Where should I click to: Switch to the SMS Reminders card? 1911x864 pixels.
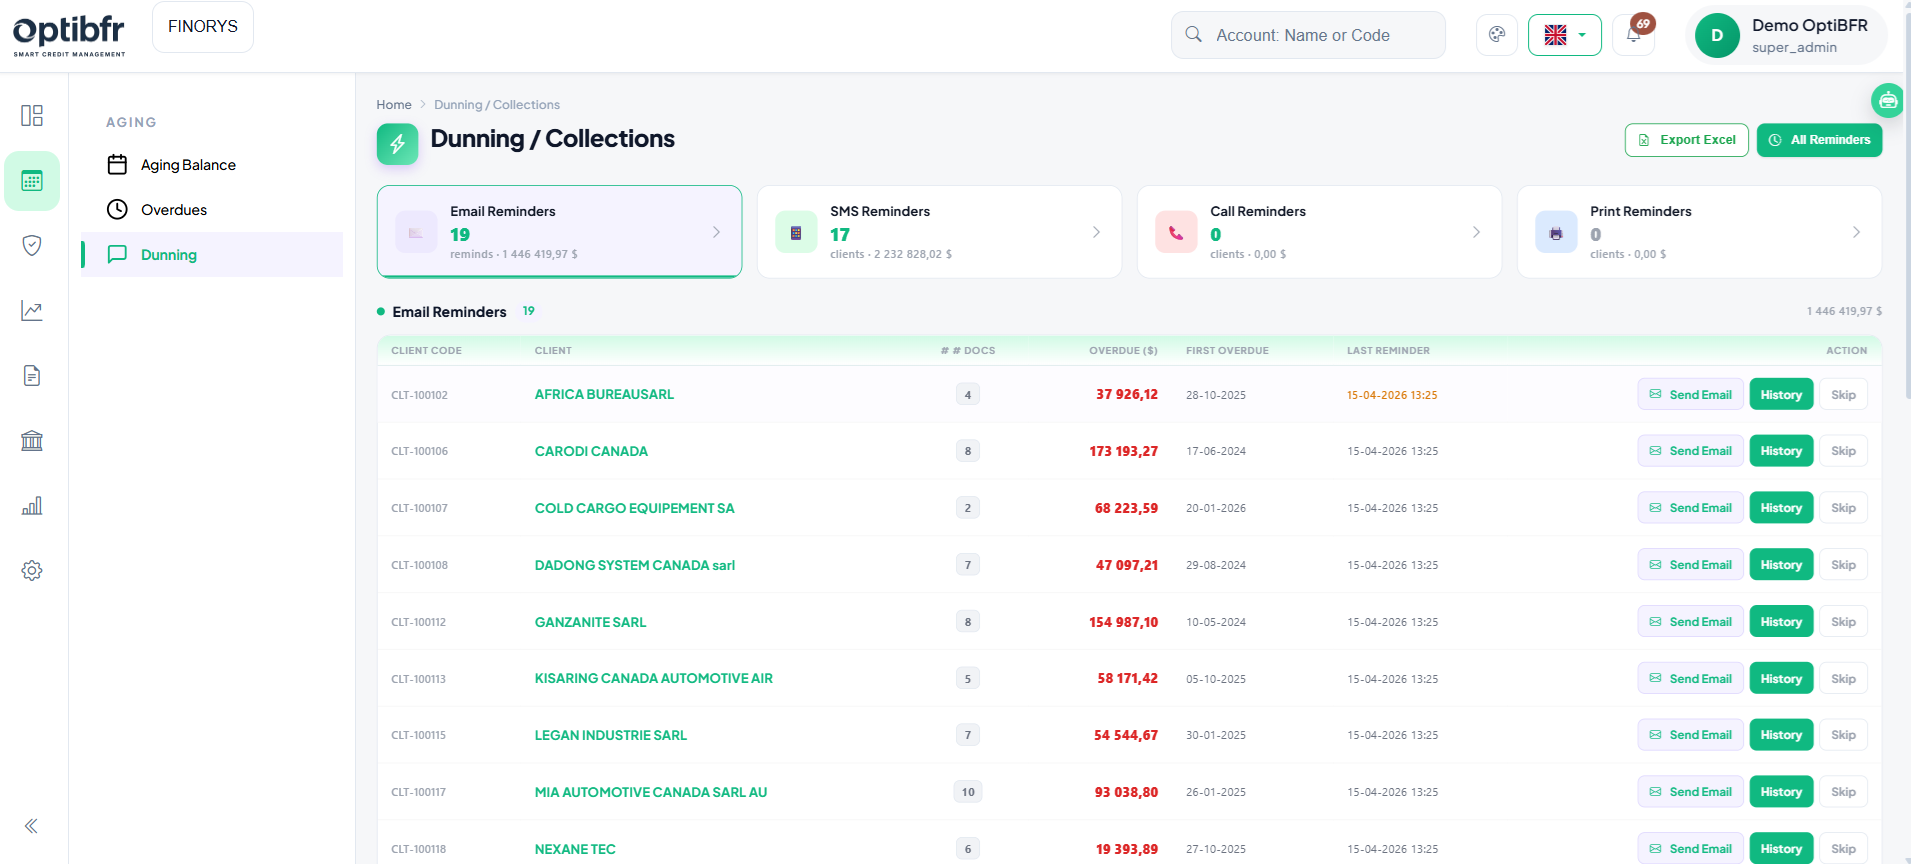pos(939,232)
